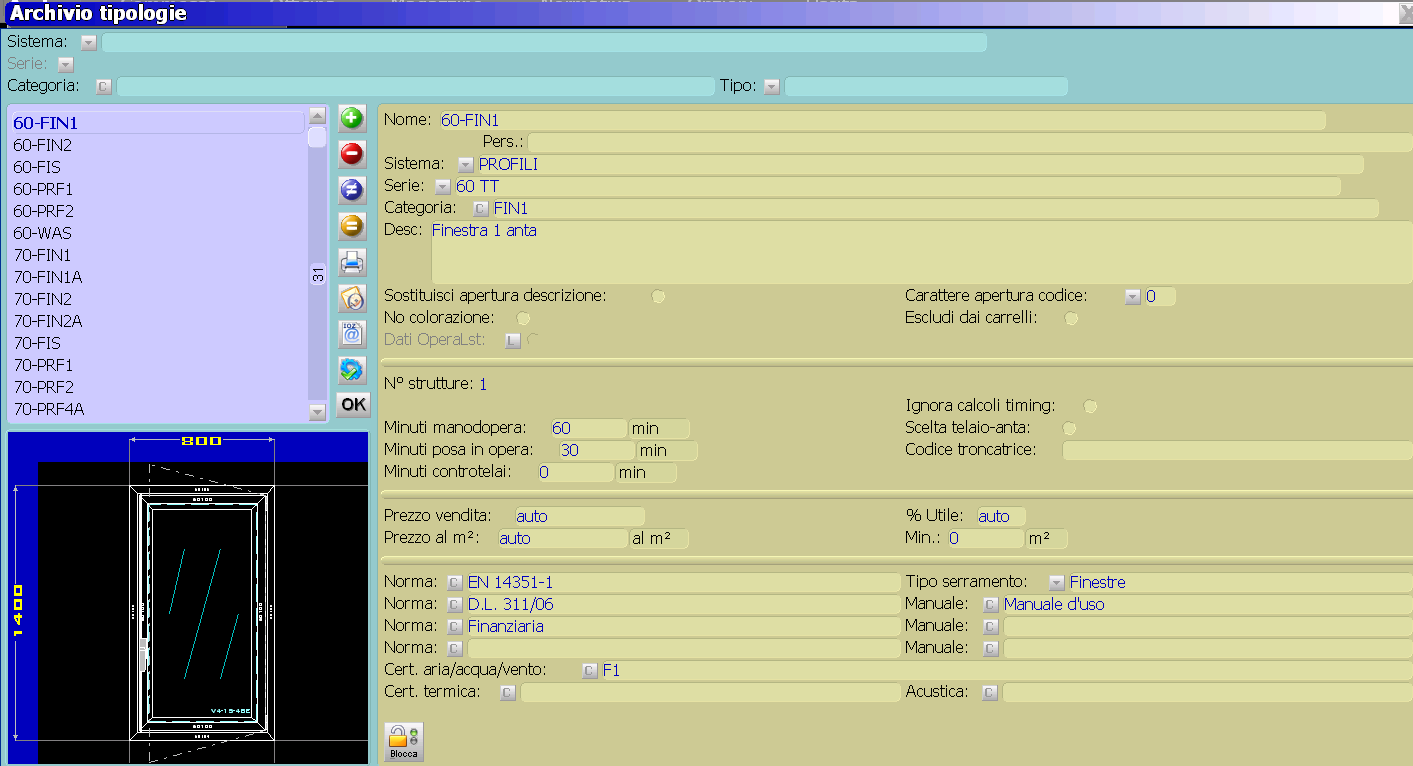1413x766 pixels.
Task: Click the C button beside Cert. termica
Action: click(x=507, y=693)
